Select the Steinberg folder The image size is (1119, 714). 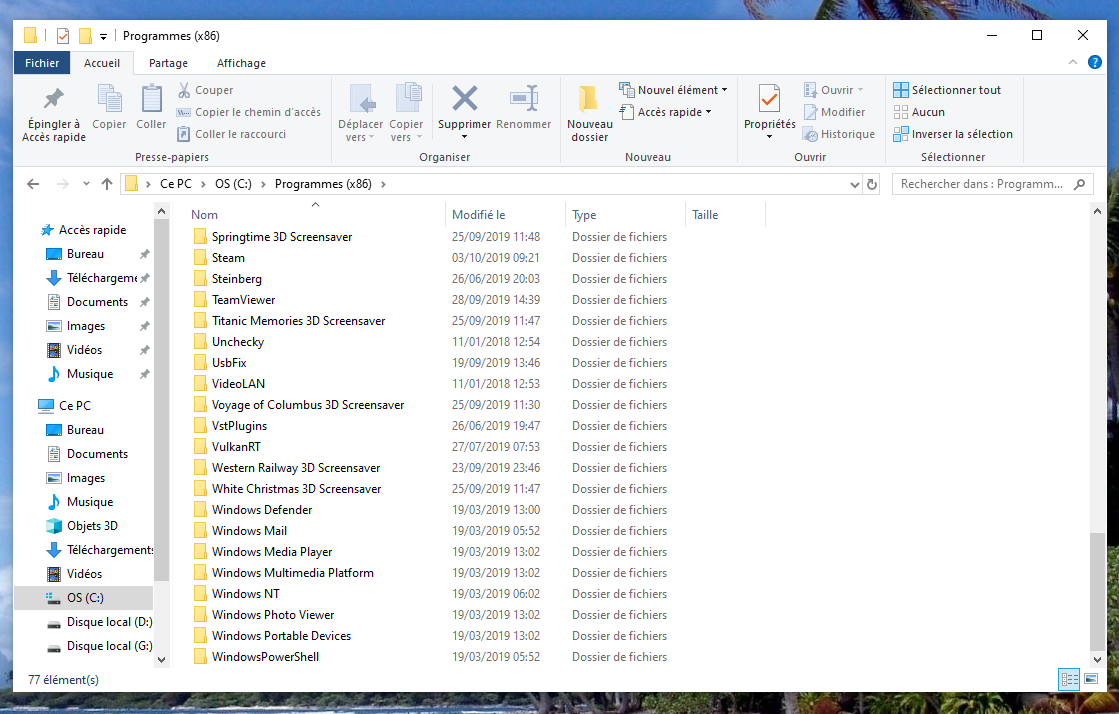point(236,279)
